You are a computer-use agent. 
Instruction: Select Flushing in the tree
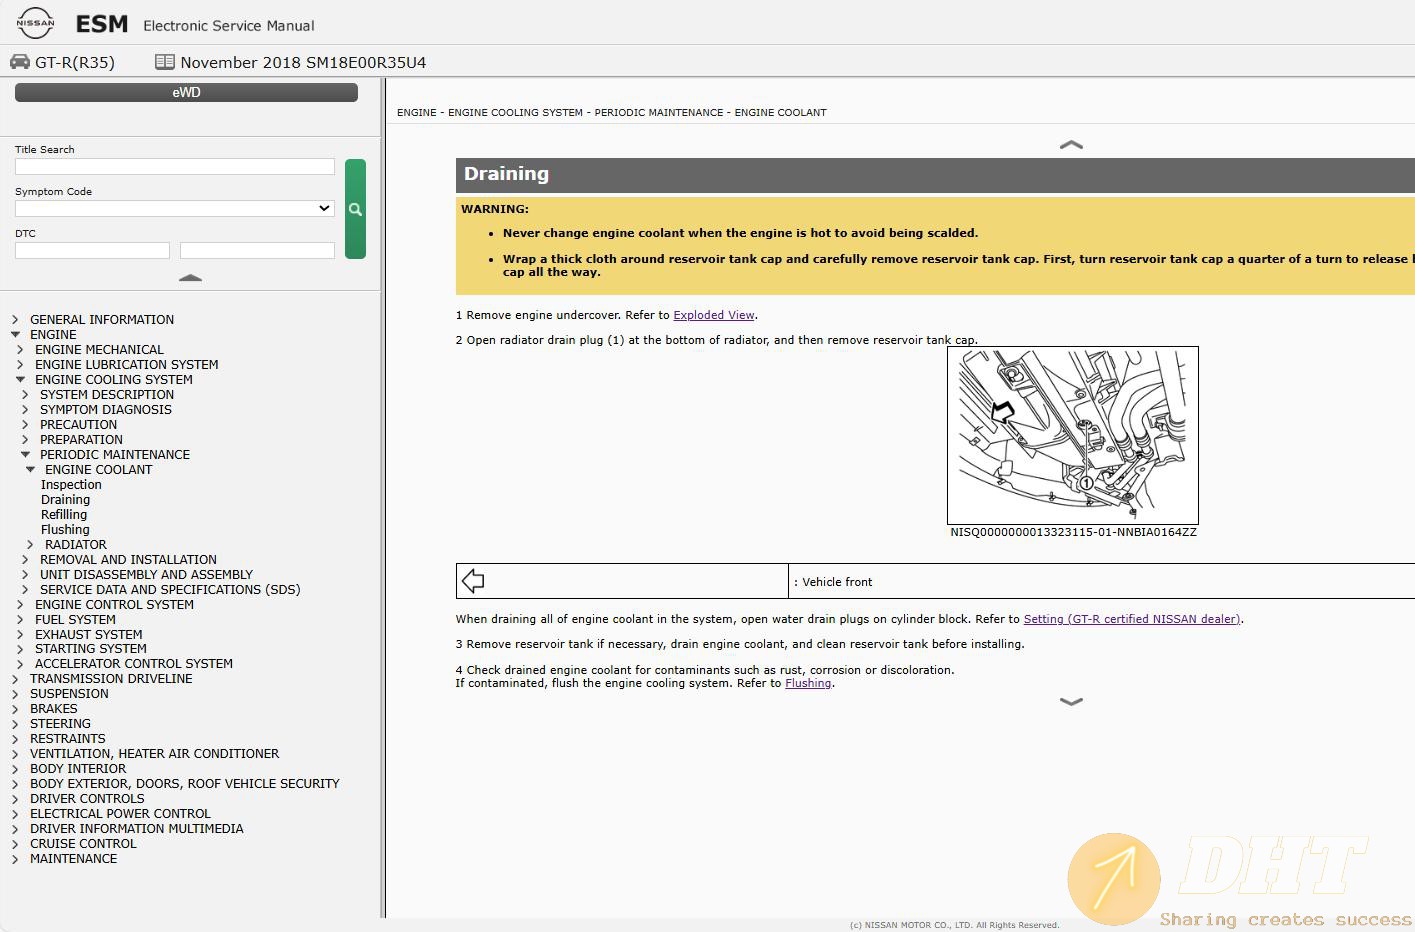click(65, 530)
